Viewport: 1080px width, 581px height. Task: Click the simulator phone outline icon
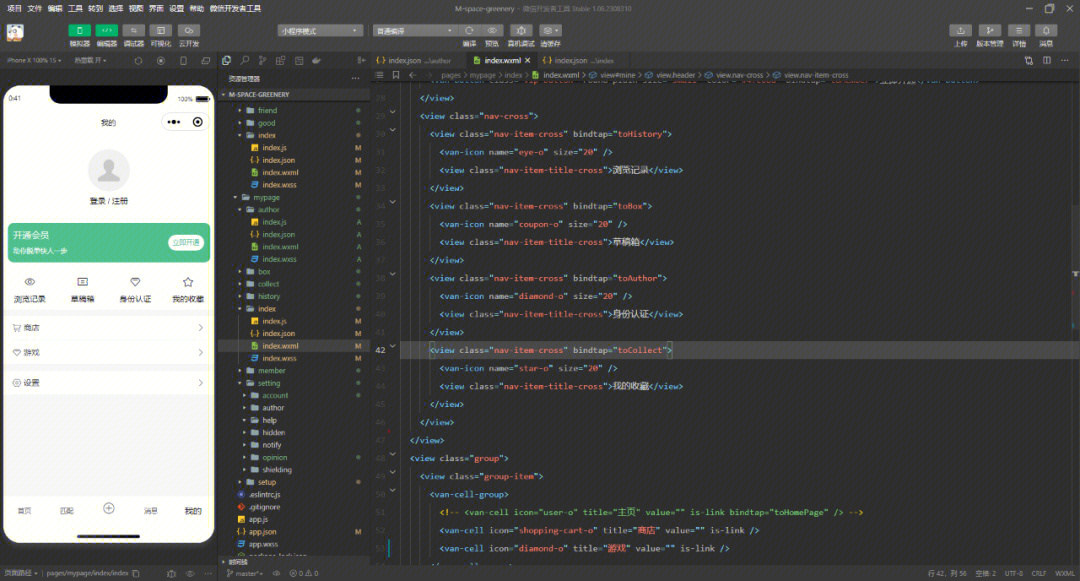coord(183,61)
